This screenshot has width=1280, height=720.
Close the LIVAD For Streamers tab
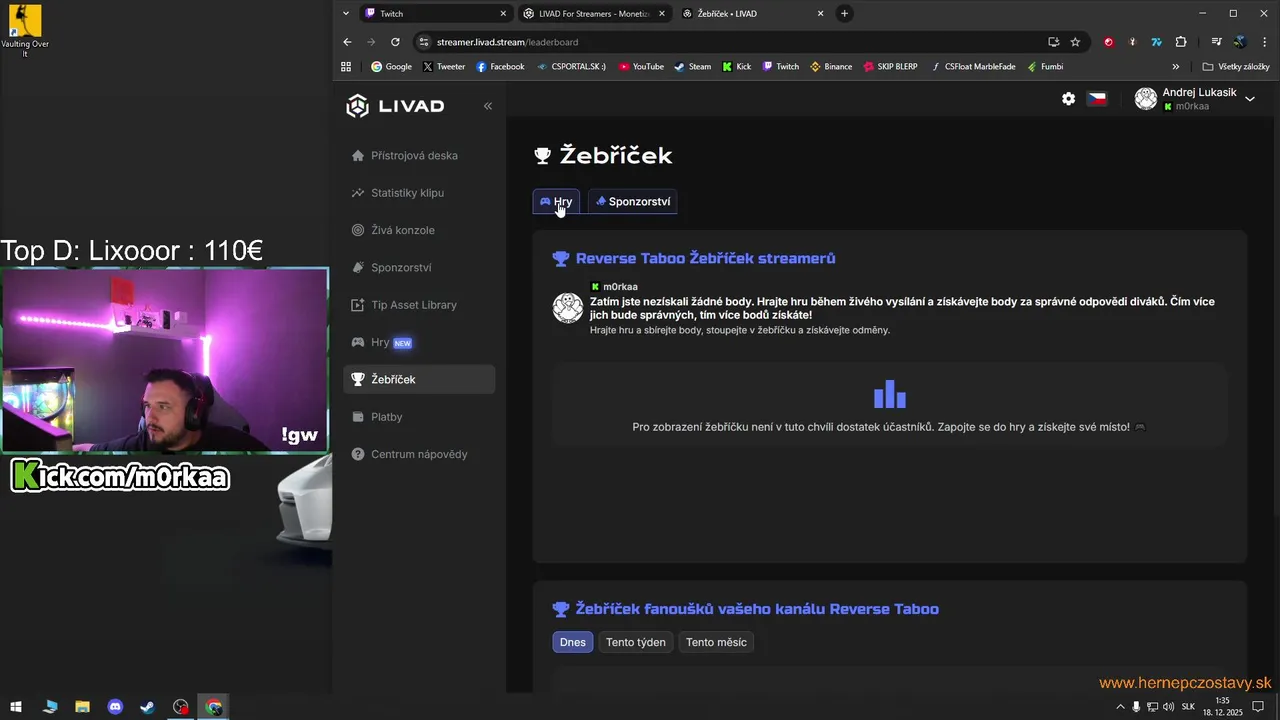[662, 14]
